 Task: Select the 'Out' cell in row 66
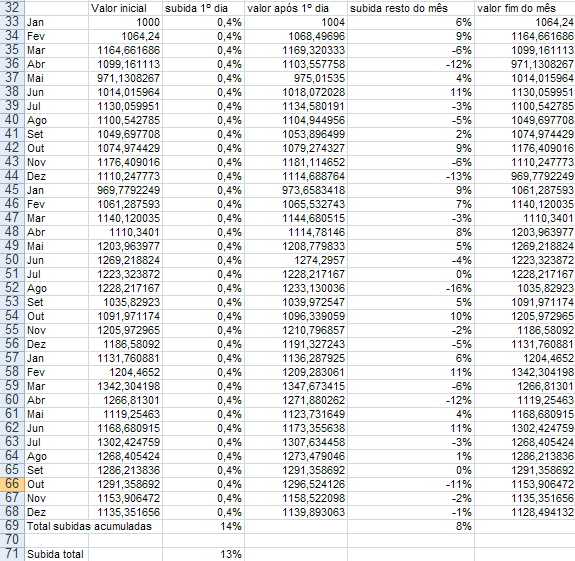(57, 484)
